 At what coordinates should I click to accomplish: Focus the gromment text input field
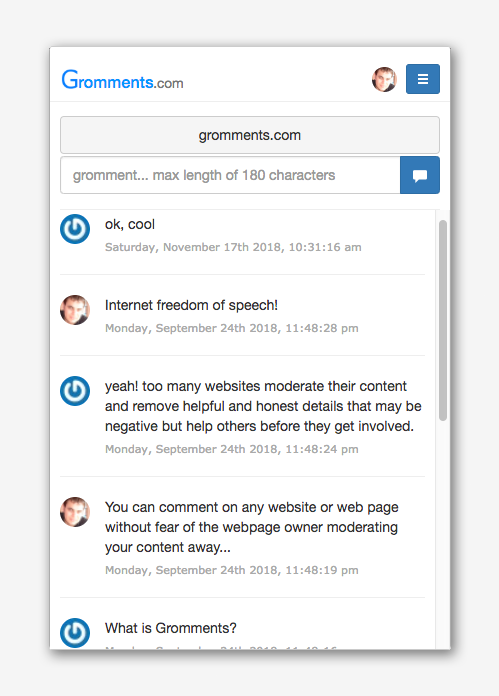(230, 175)
